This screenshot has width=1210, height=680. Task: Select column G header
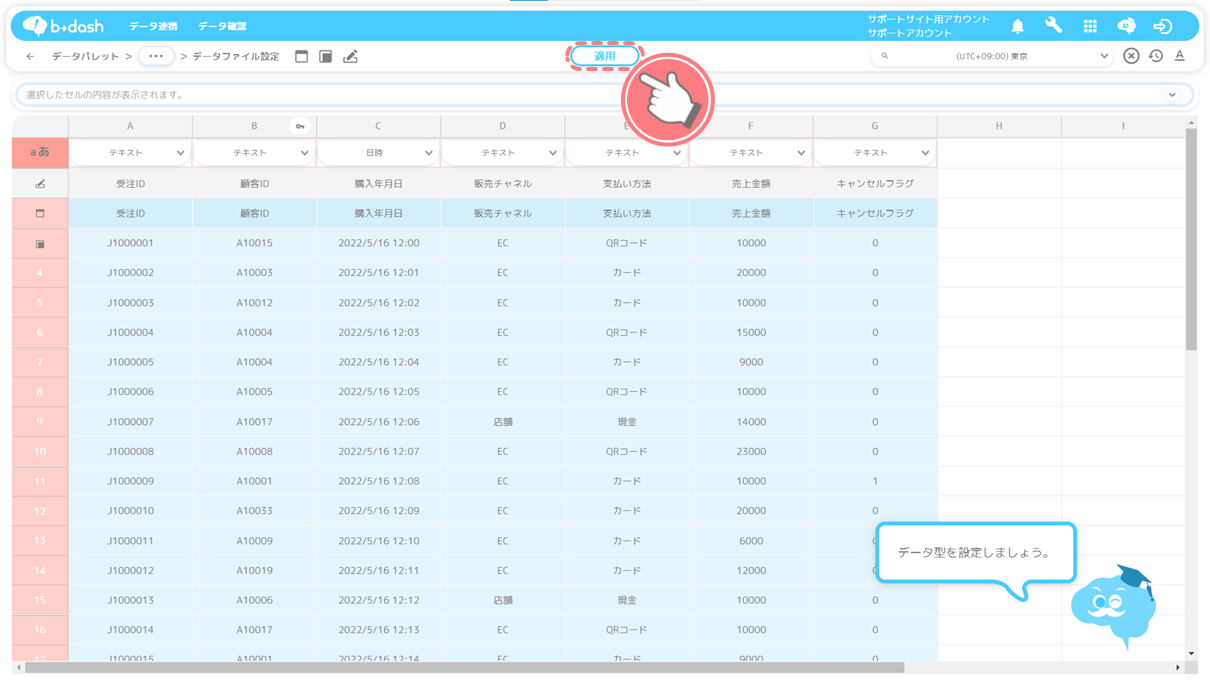874,126
